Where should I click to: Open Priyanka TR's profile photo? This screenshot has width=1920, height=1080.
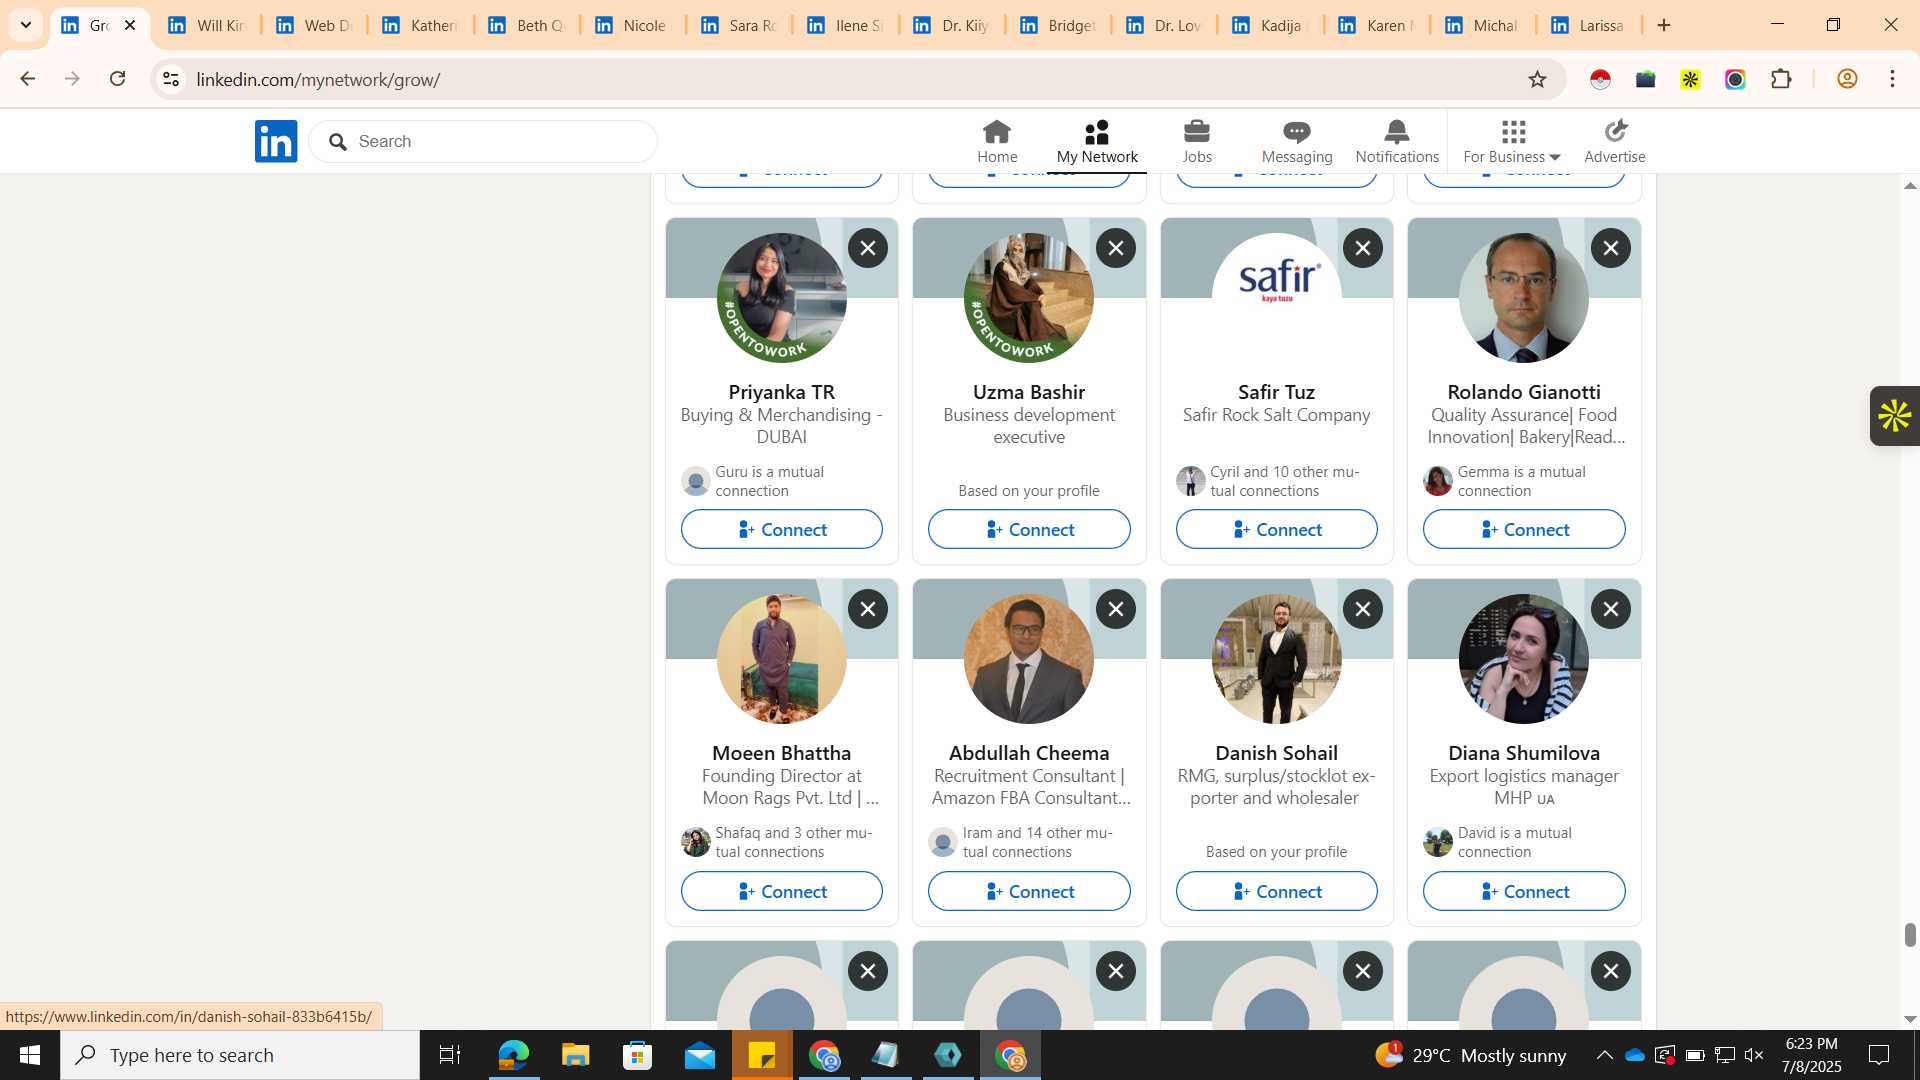(782, 298)
